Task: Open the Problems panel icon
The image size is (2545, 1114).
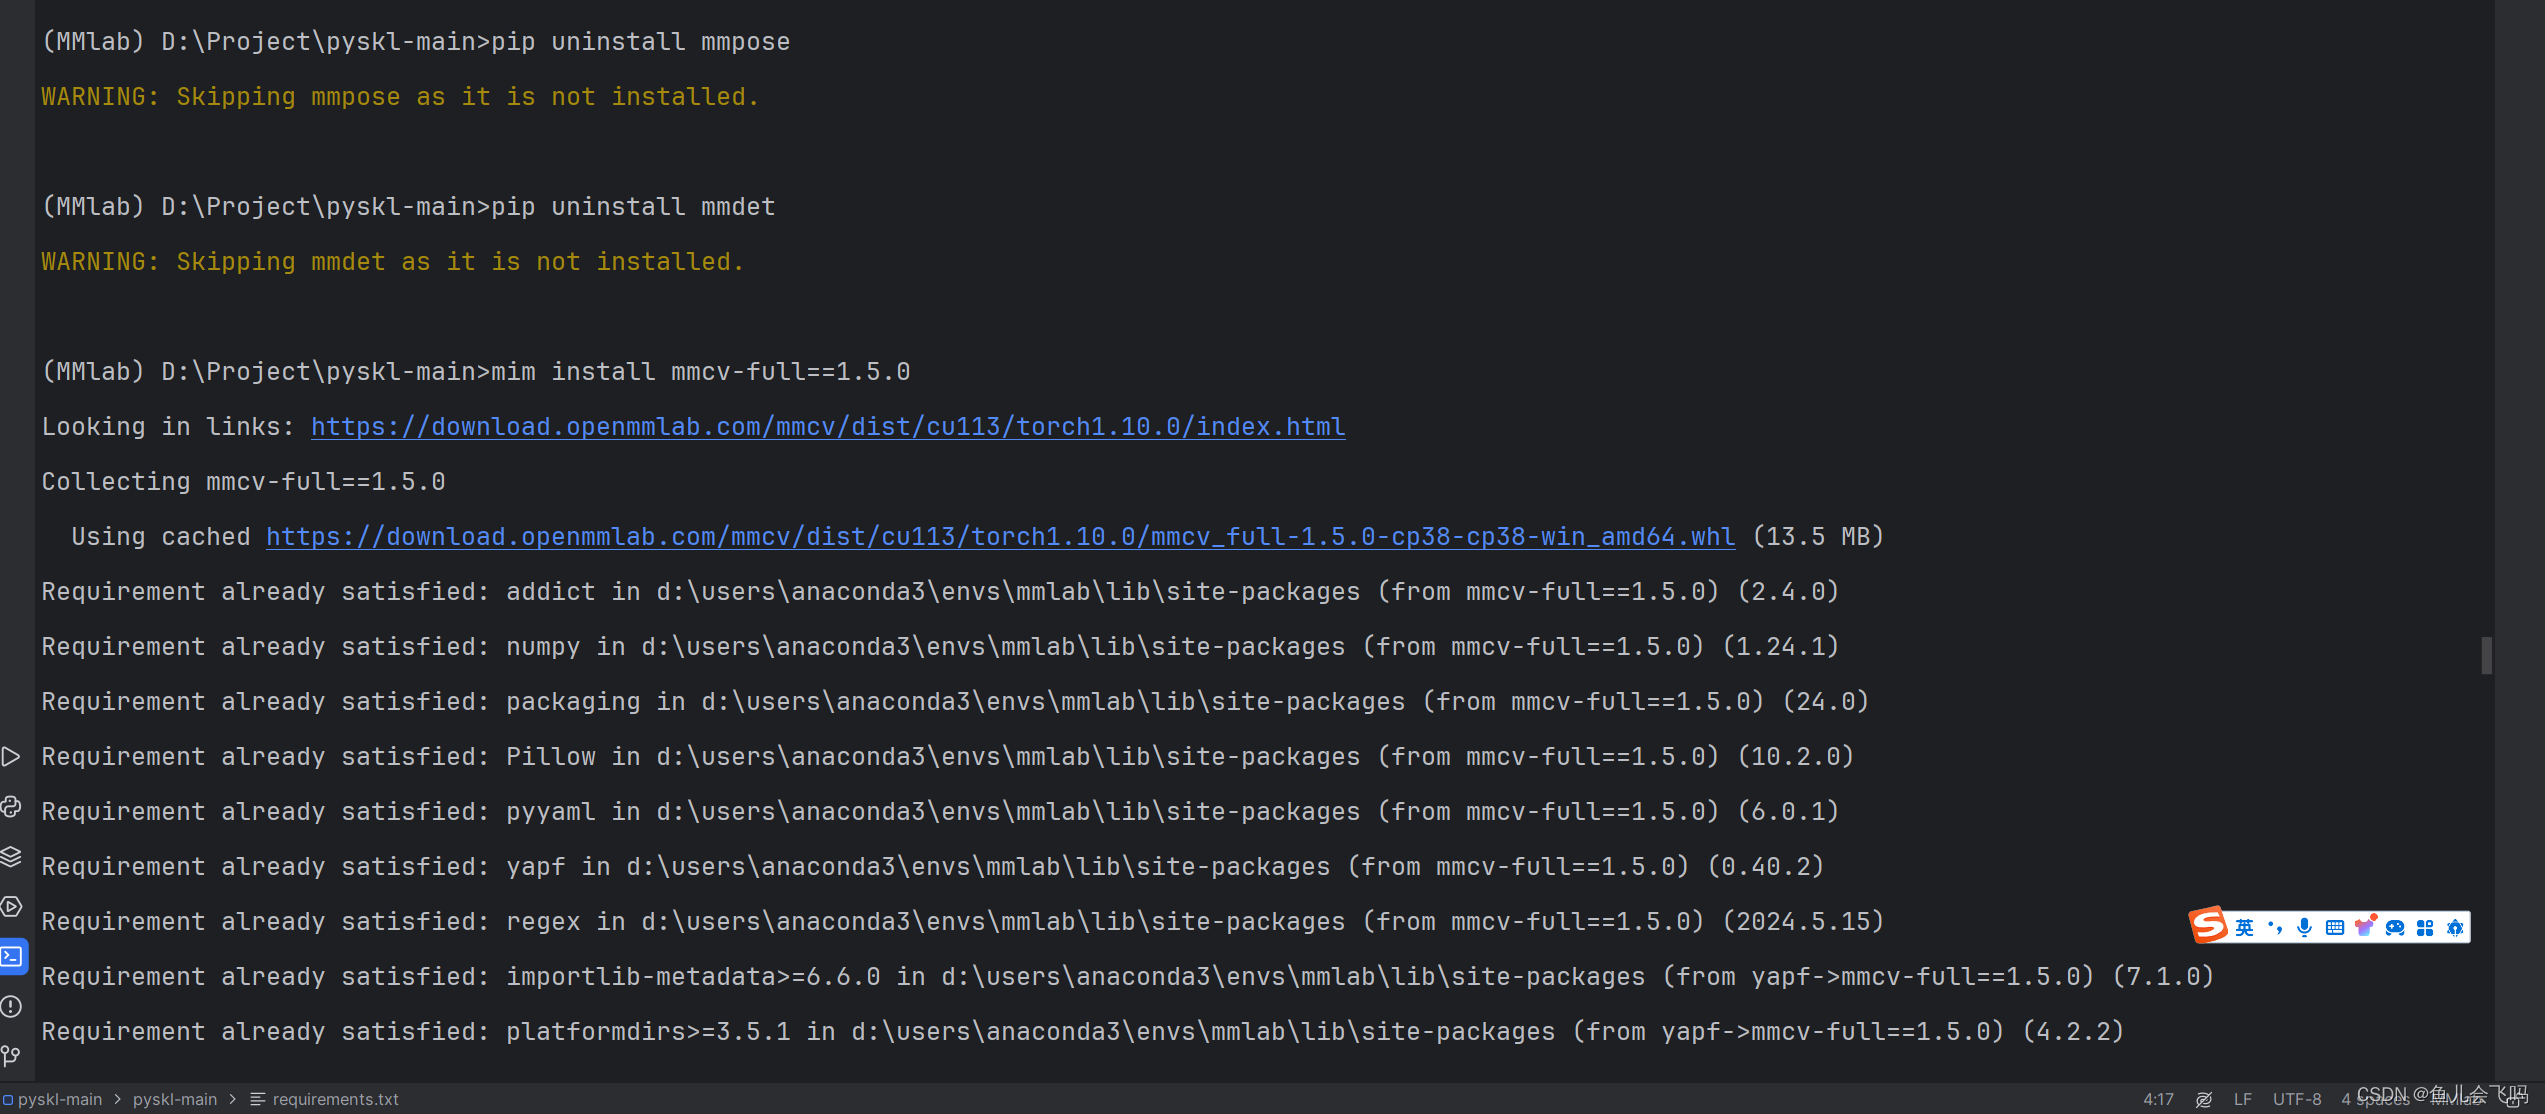Action: 12,1006
